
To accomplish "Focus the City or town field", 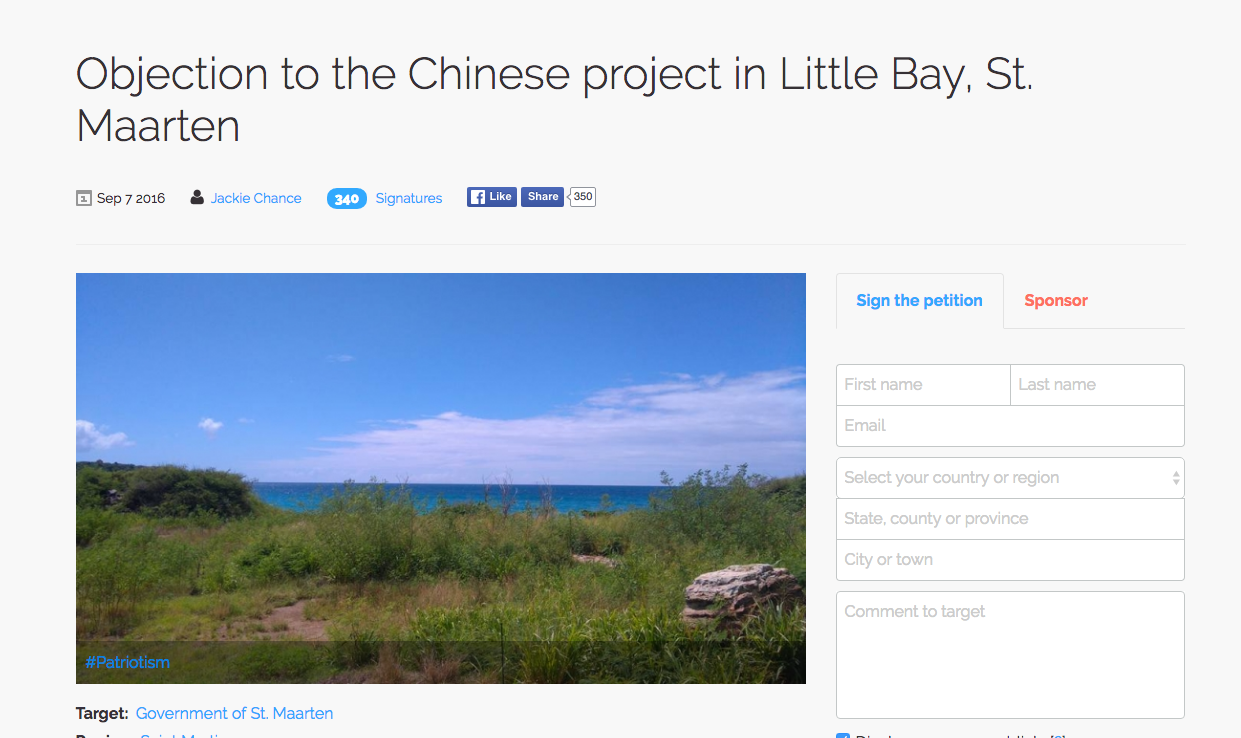I will (1010, 560).
